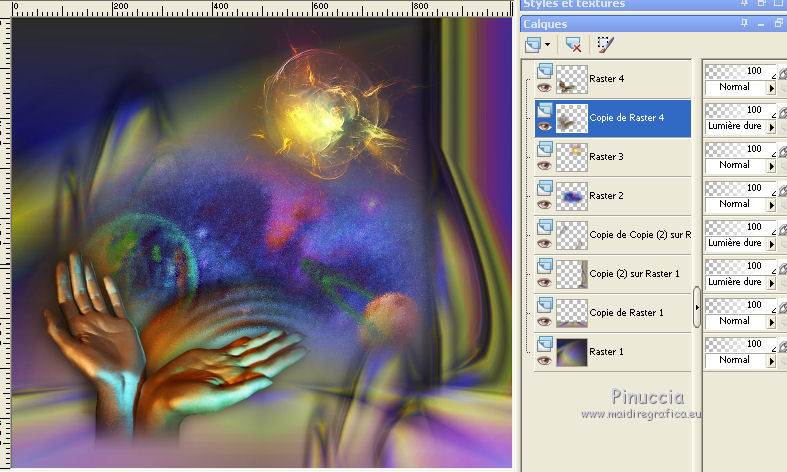
Task: Pin the Calques panel
Action: tap(744, 23)
